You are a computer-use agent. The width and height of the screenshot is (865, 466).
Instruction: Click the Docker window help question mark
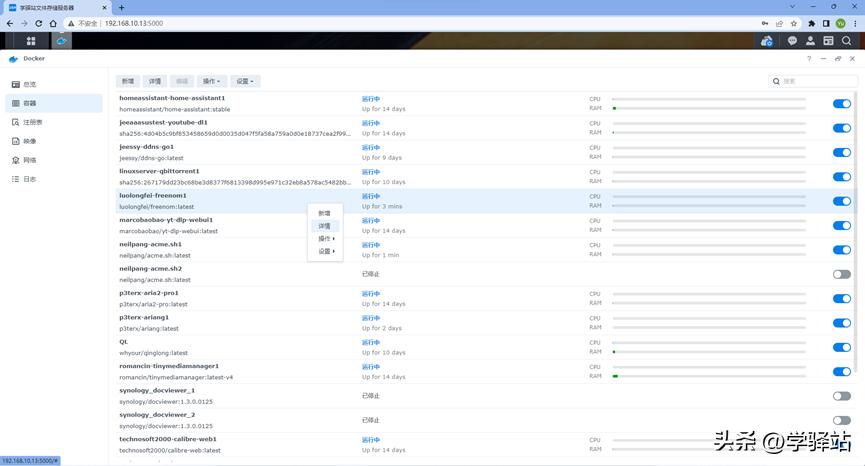pos(809,58)
